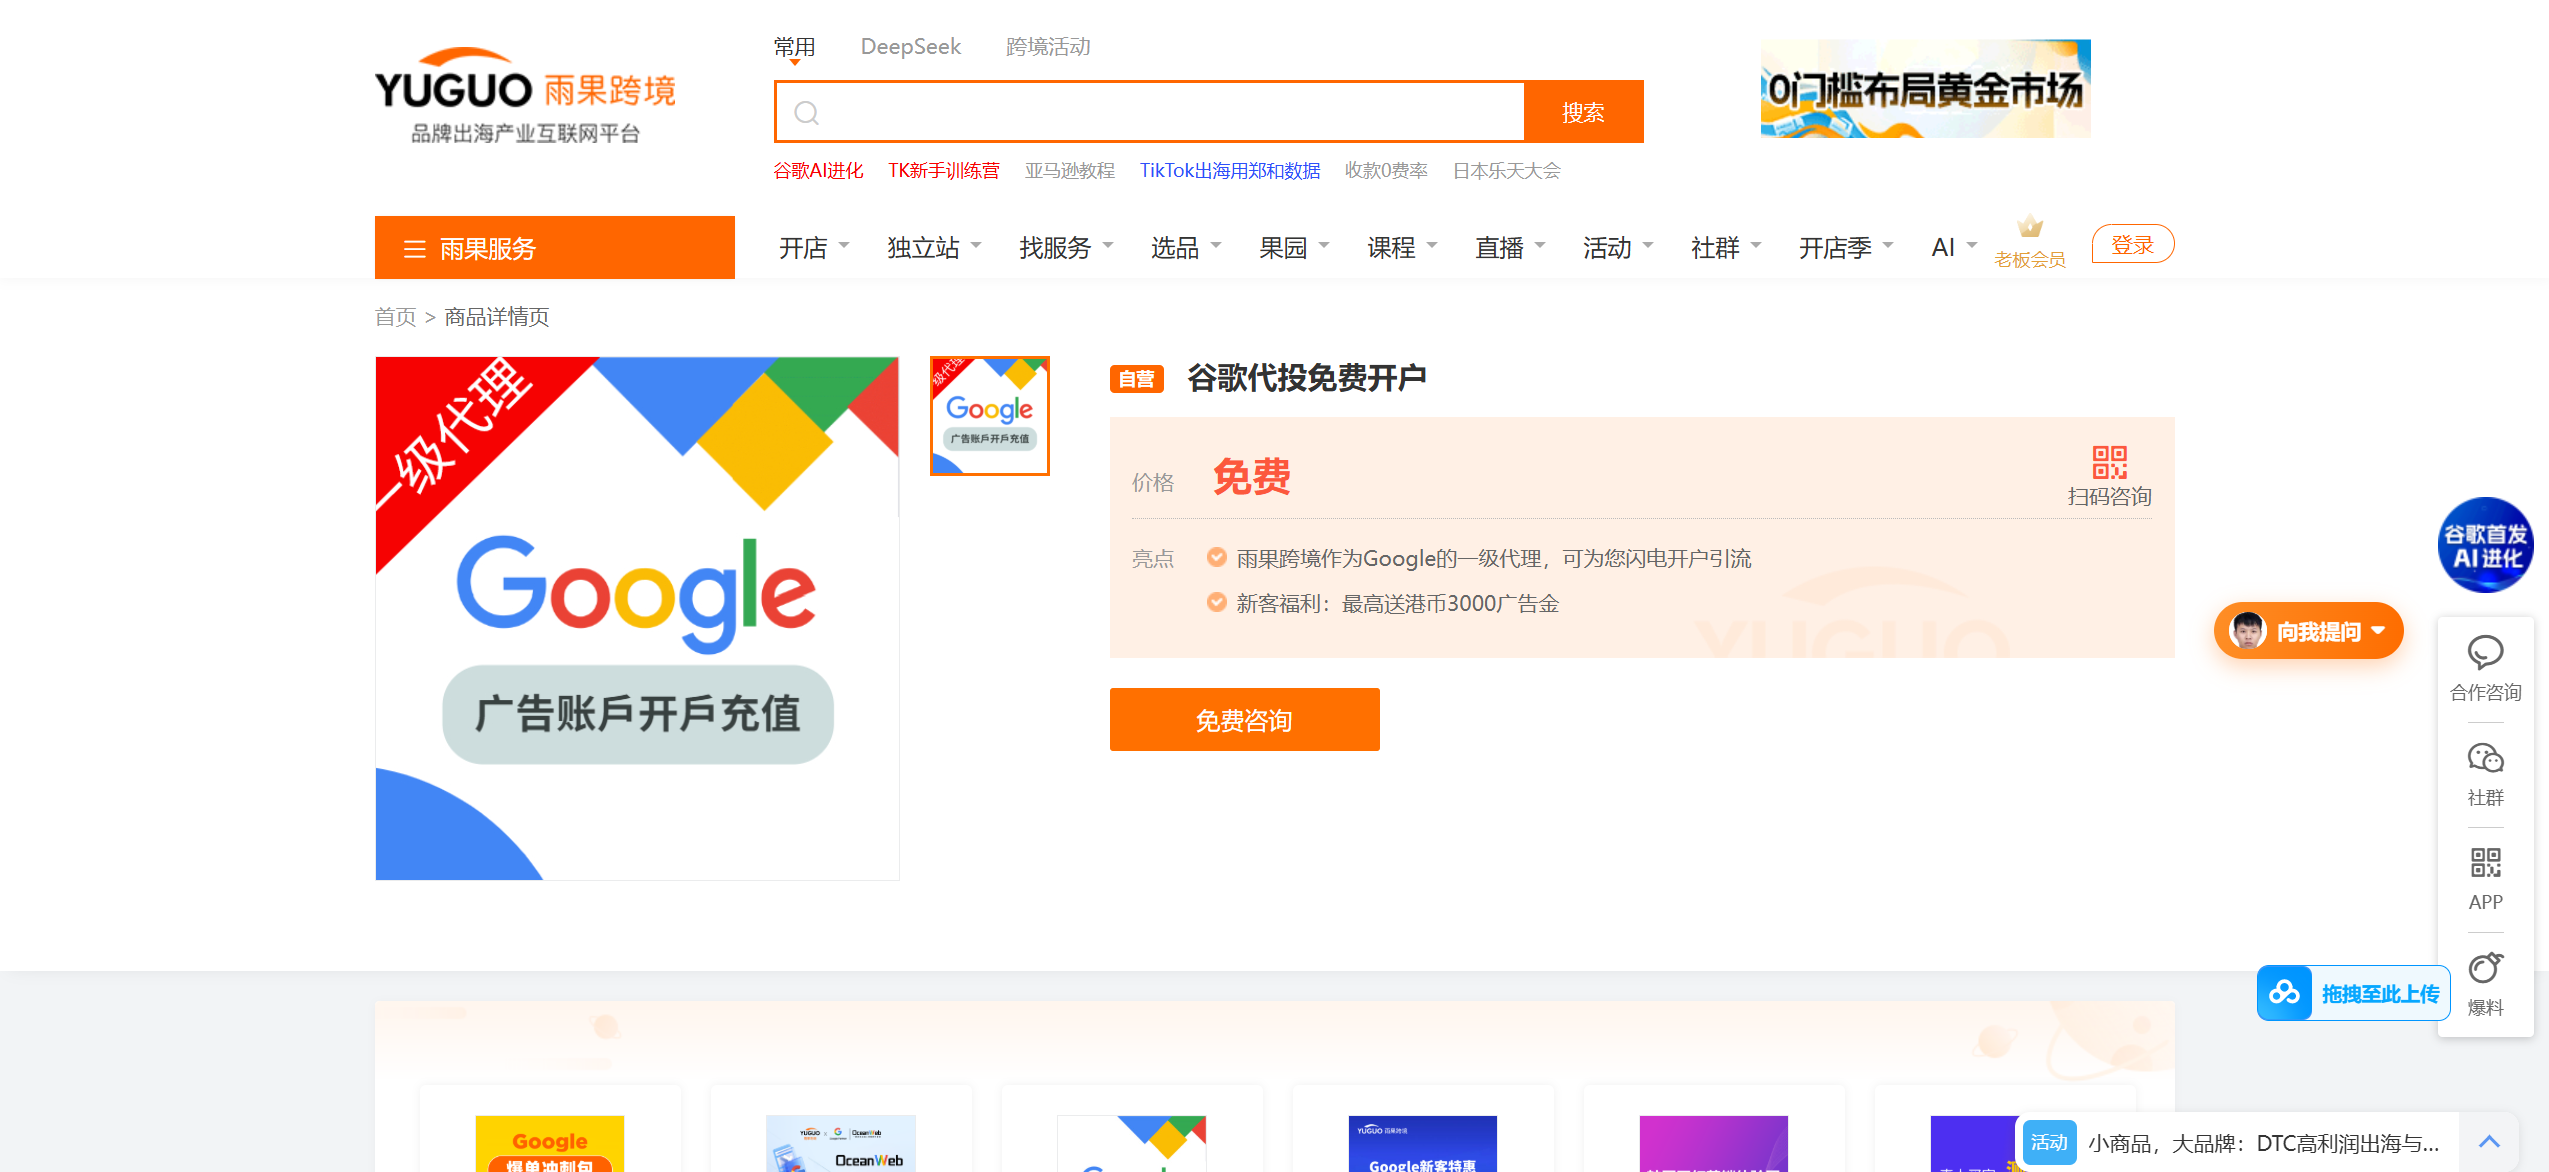Click the YUGUO 雨果跨境 logo
This screenshot has width=2549, height=1172.
(525, 96)
